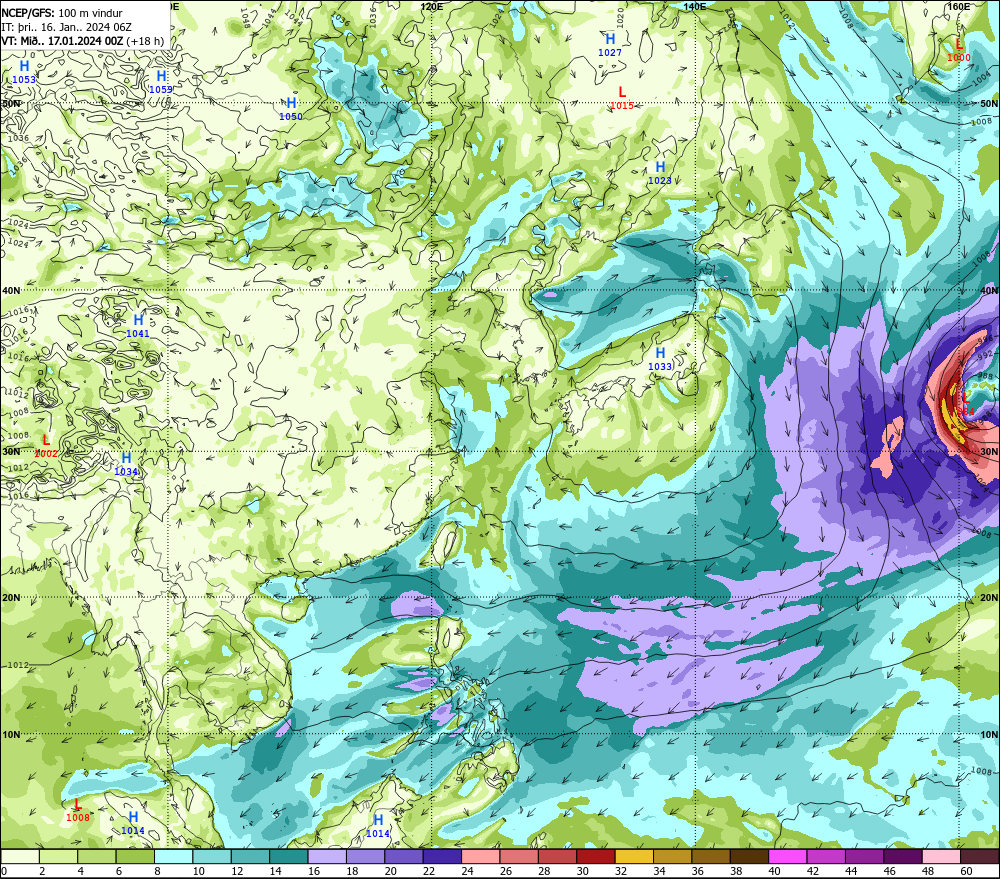Click the (+18 h) forecast offset text
The image size is (1000, 879).
tap(145, 41)
